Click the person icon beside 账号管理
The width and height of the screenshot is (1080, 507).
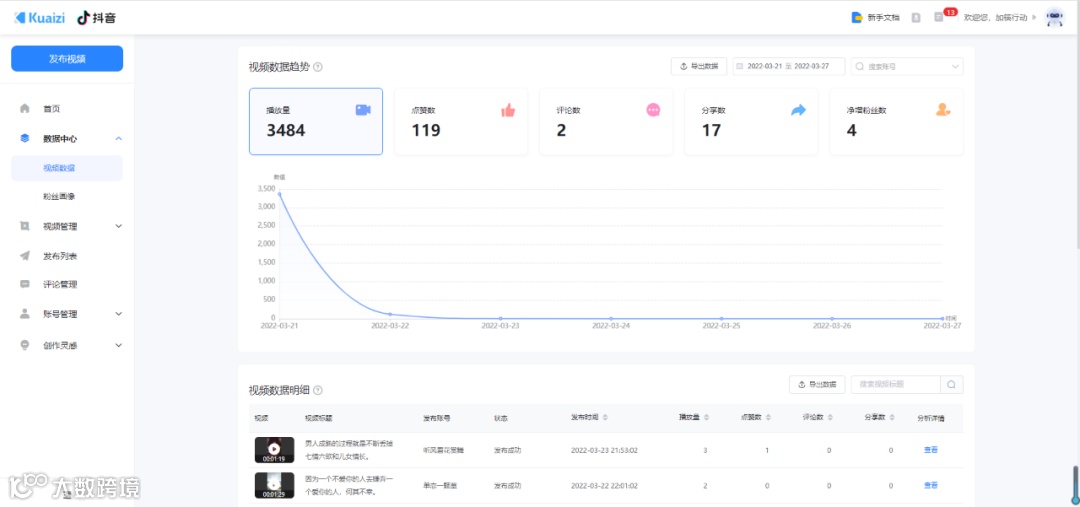25,313
